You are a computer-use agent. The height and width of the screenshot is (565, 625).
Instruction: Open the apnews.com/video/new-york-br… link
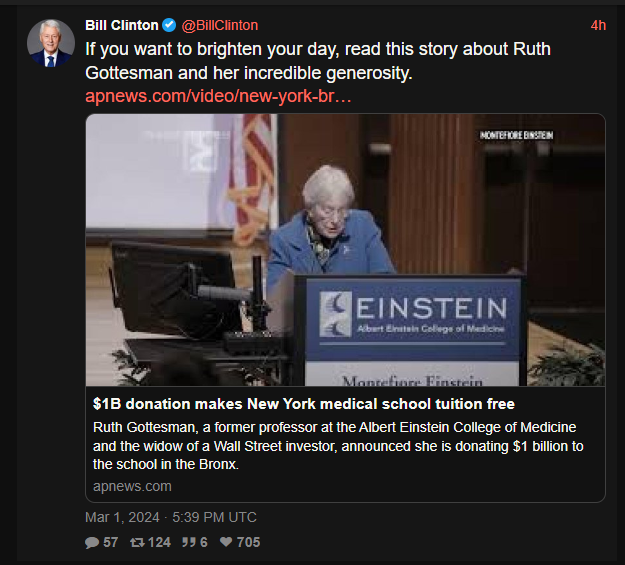click(x=218, y=96)
